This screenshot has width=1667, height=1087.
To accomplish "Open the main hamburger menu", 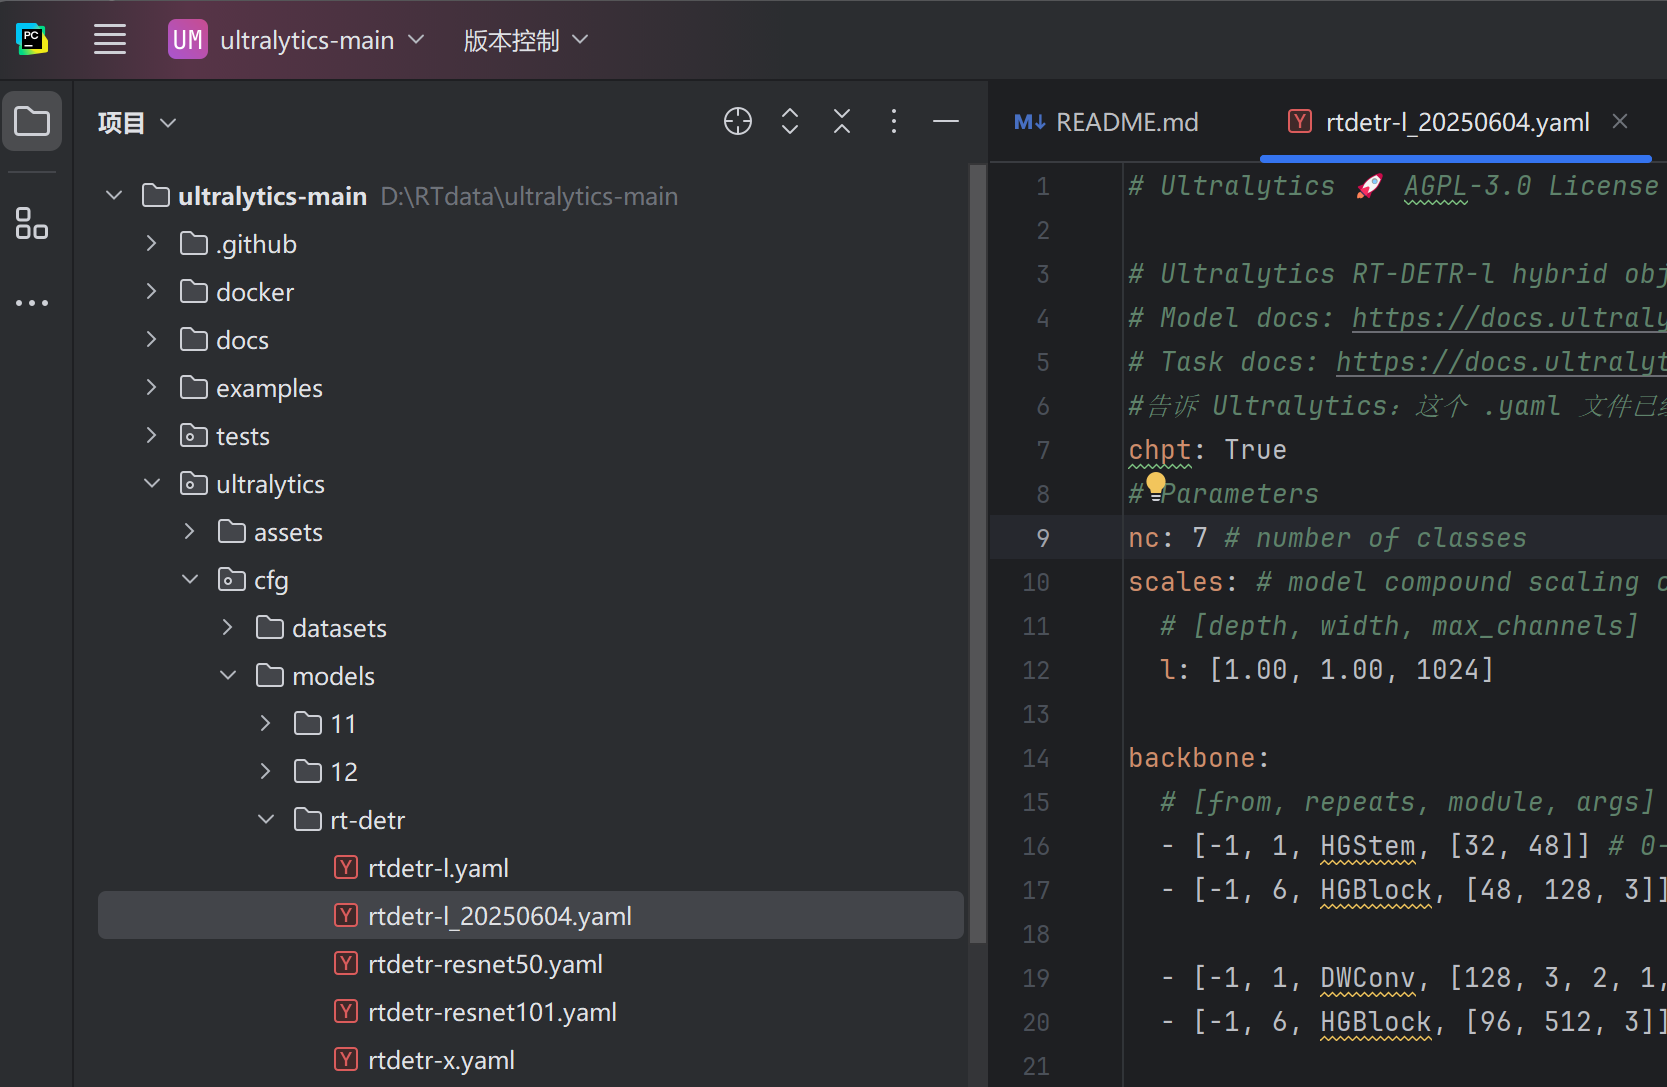I will [x=110, y=40].
